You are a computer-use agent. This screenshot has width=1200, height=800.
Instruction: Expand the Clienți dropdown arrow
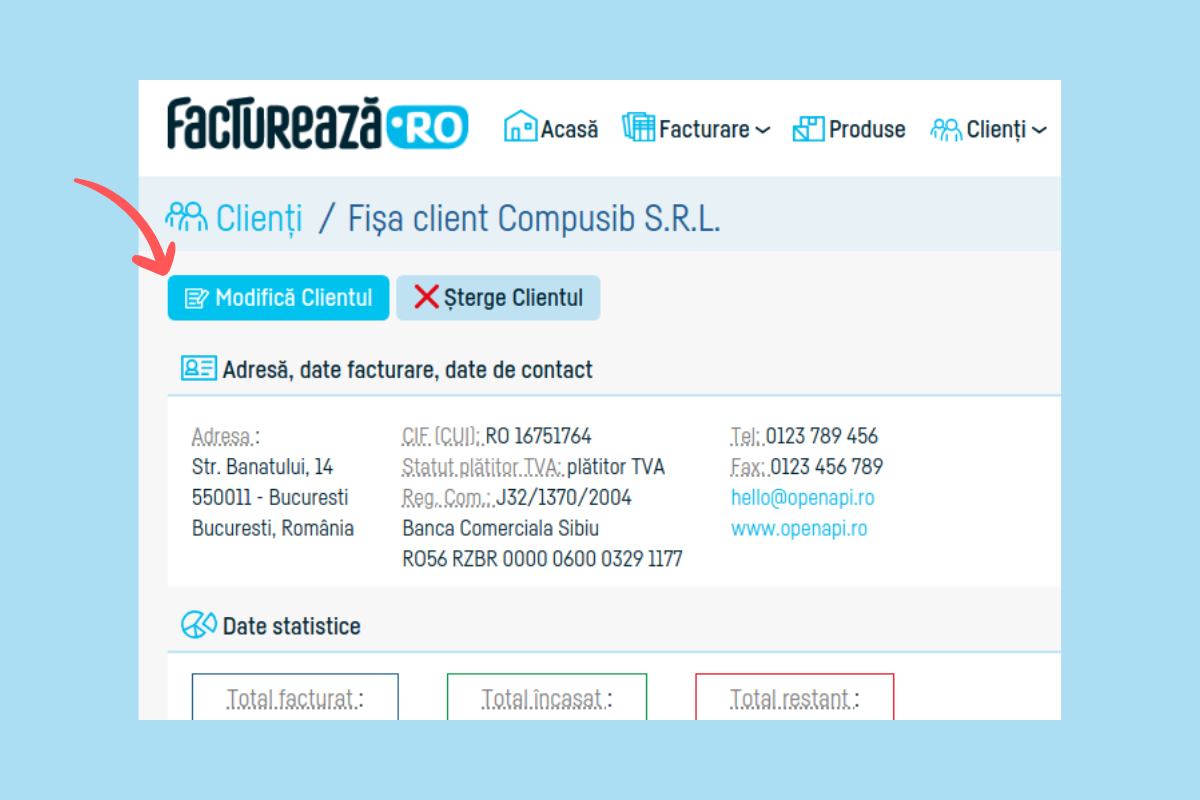coord(1039,130)
